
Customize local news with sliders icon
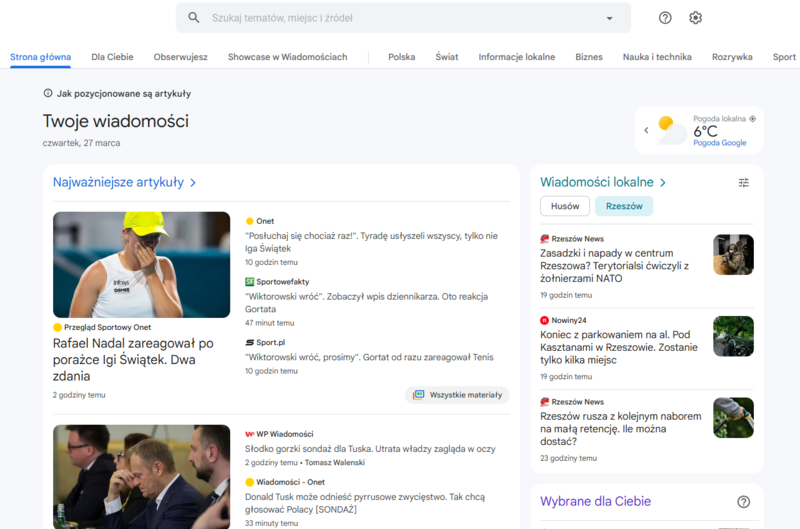coord(743,183)
